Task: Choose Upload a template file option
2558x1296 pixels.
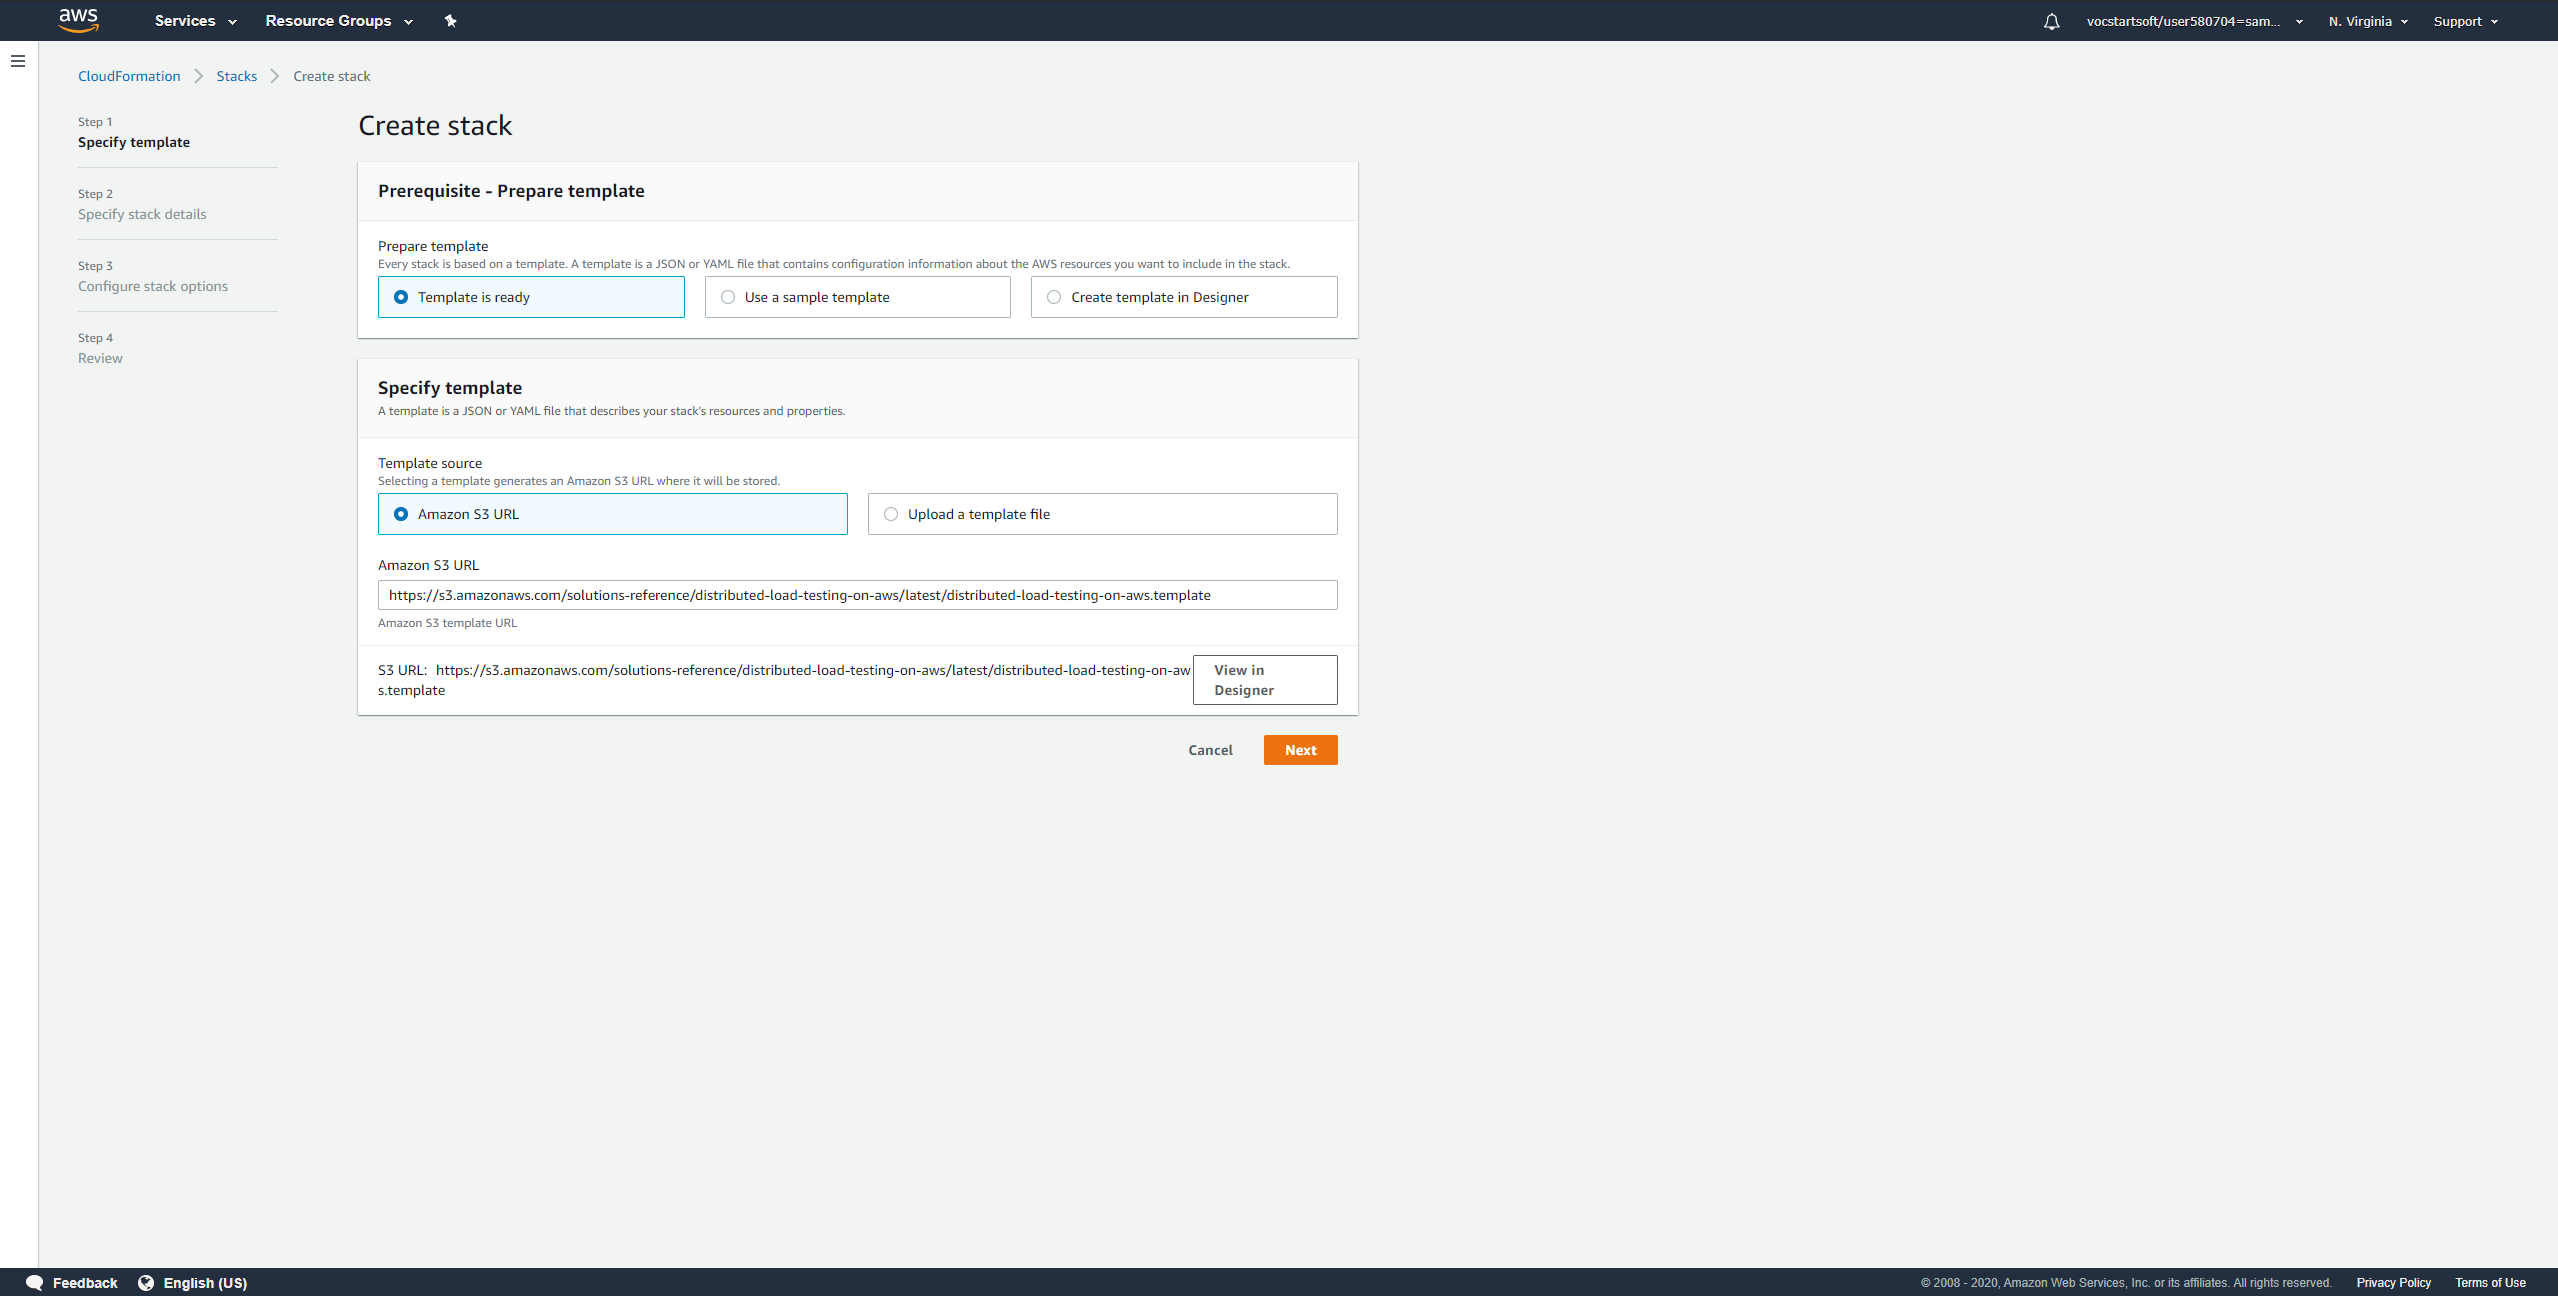Action: click(x=1103, y=514)
